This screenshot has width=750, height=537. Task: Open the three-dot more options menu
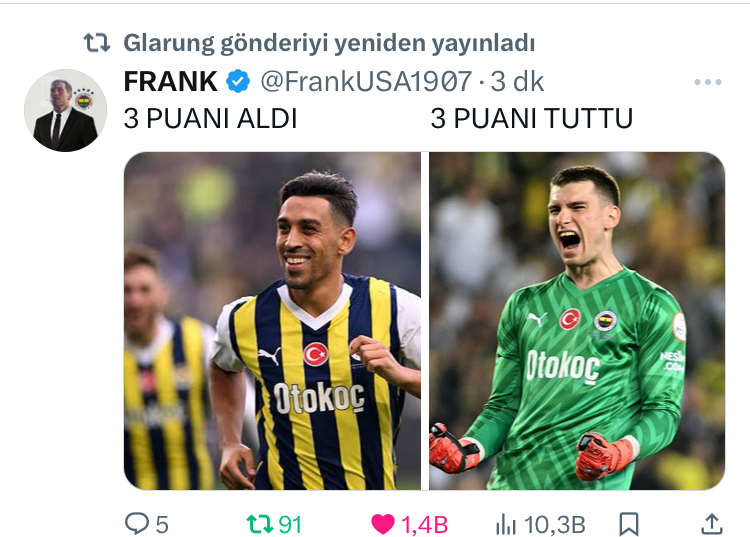(x=708, y=82)
